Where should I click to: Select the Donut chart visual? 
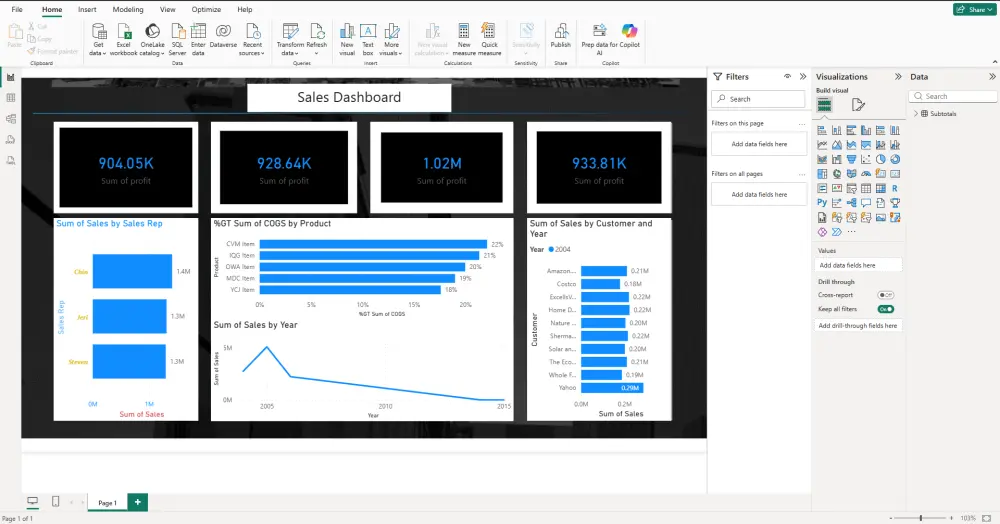click(895, 159)
